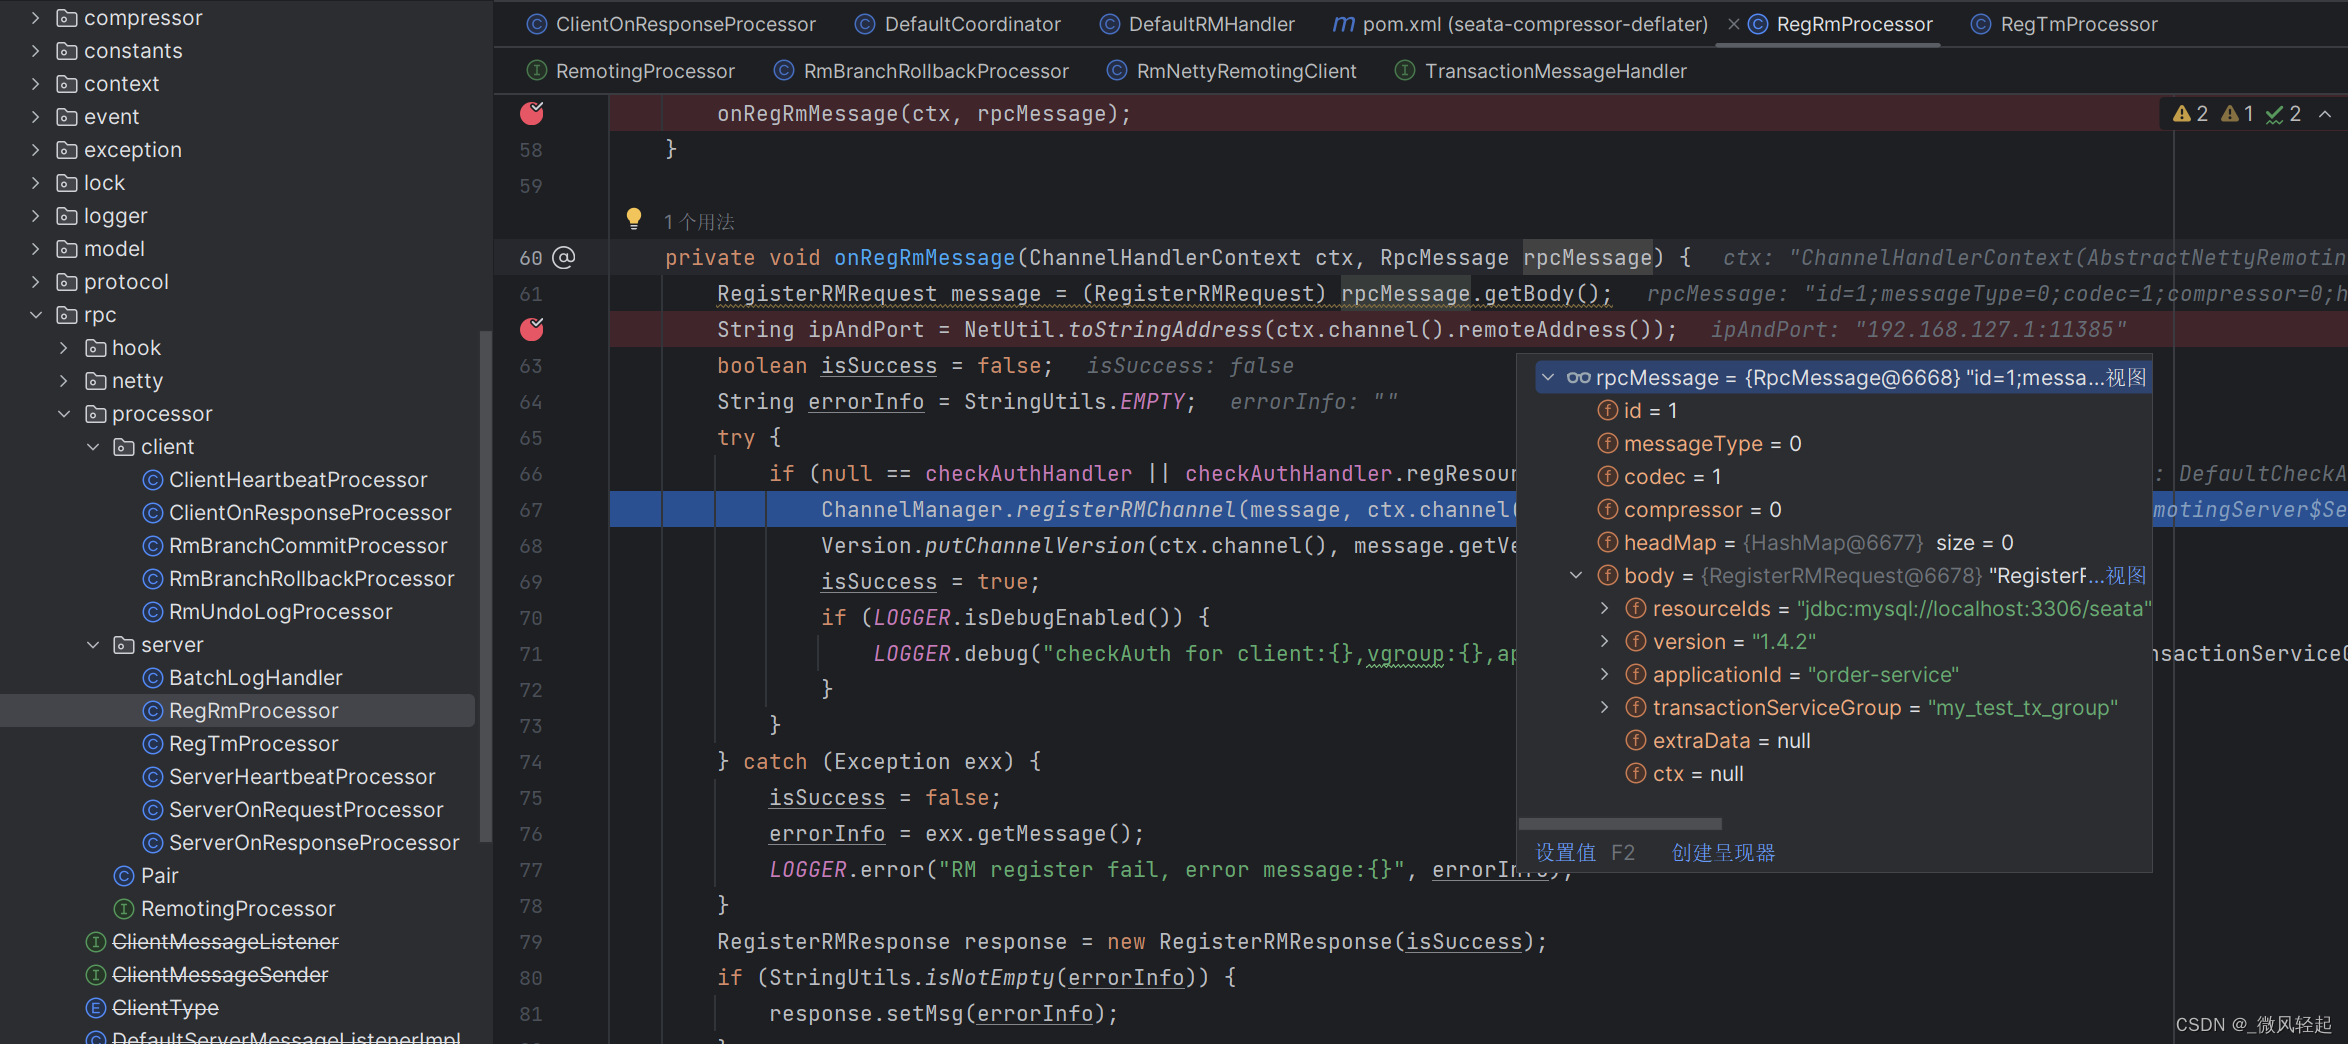The width and height of the screenshot is (2348, 1044).
Task: Expand the applicationId field
Action: tap(1604, 675)
